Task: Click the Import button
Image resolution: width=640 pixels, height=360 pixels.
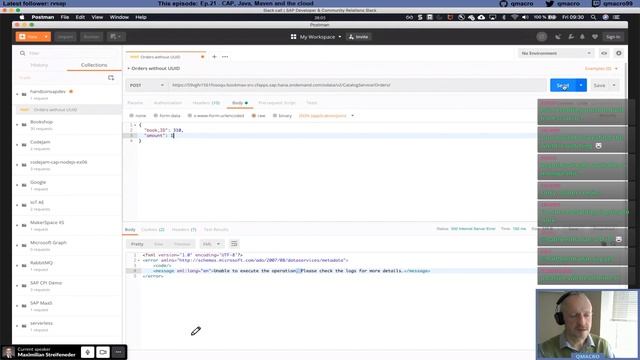Action: coord(65,37)
